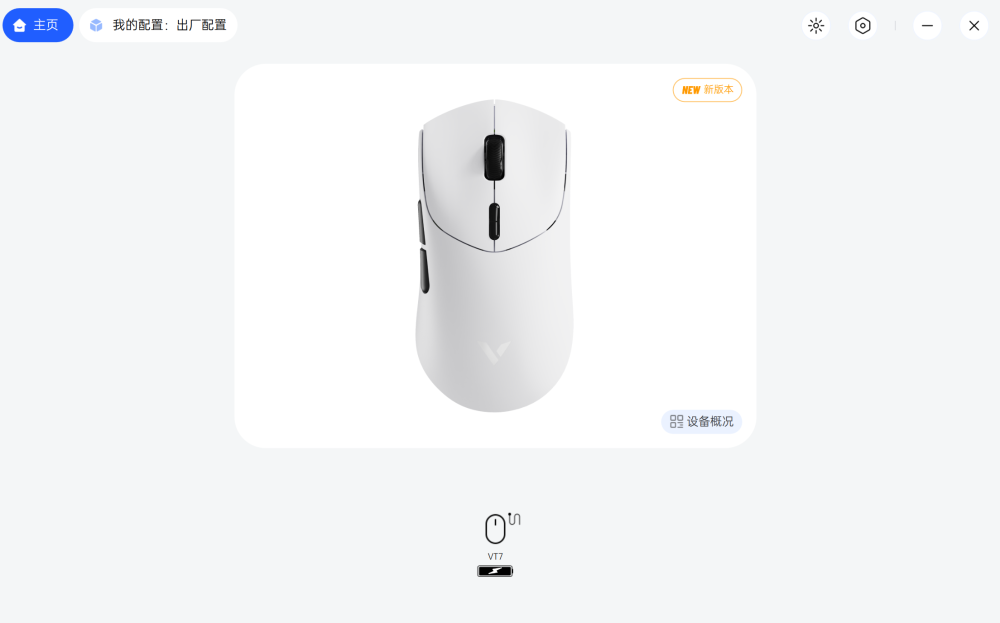Click the house icon in 主页 button
1000x623 pixels.
tap(19, 26)
